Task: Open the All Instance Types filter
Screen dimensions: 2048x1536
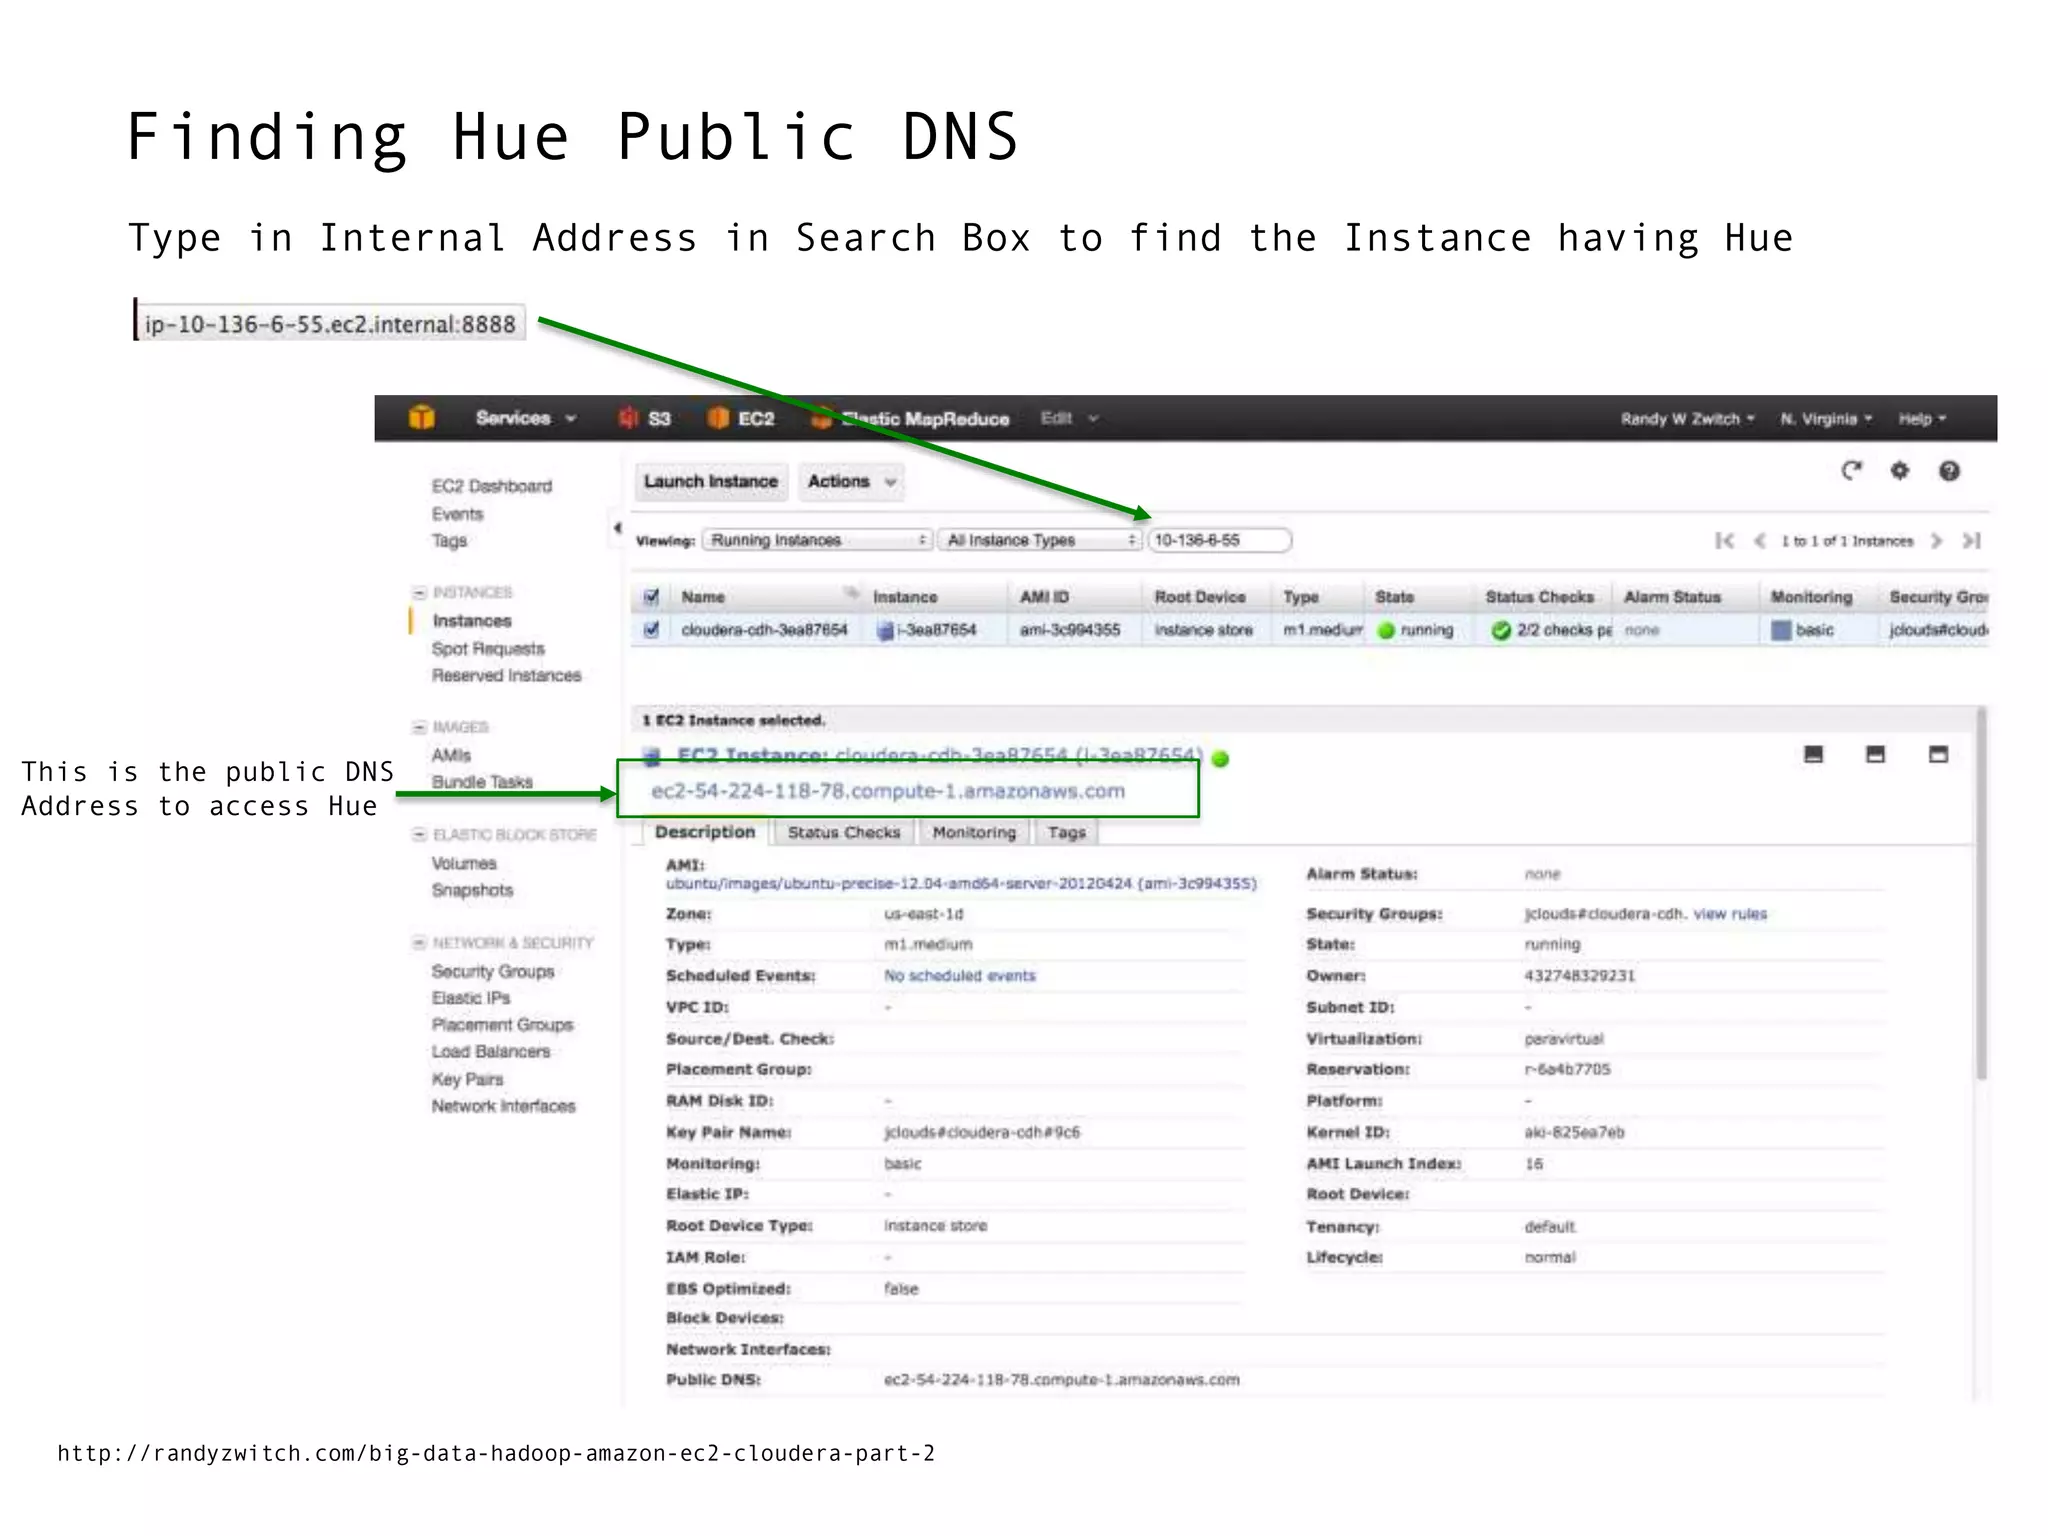Action: [x=1039, y=540]
